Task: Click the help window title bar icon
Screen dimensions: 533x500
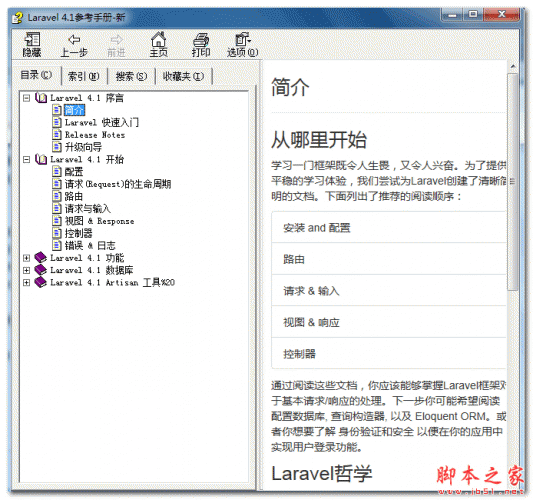Action: [17, 17]
